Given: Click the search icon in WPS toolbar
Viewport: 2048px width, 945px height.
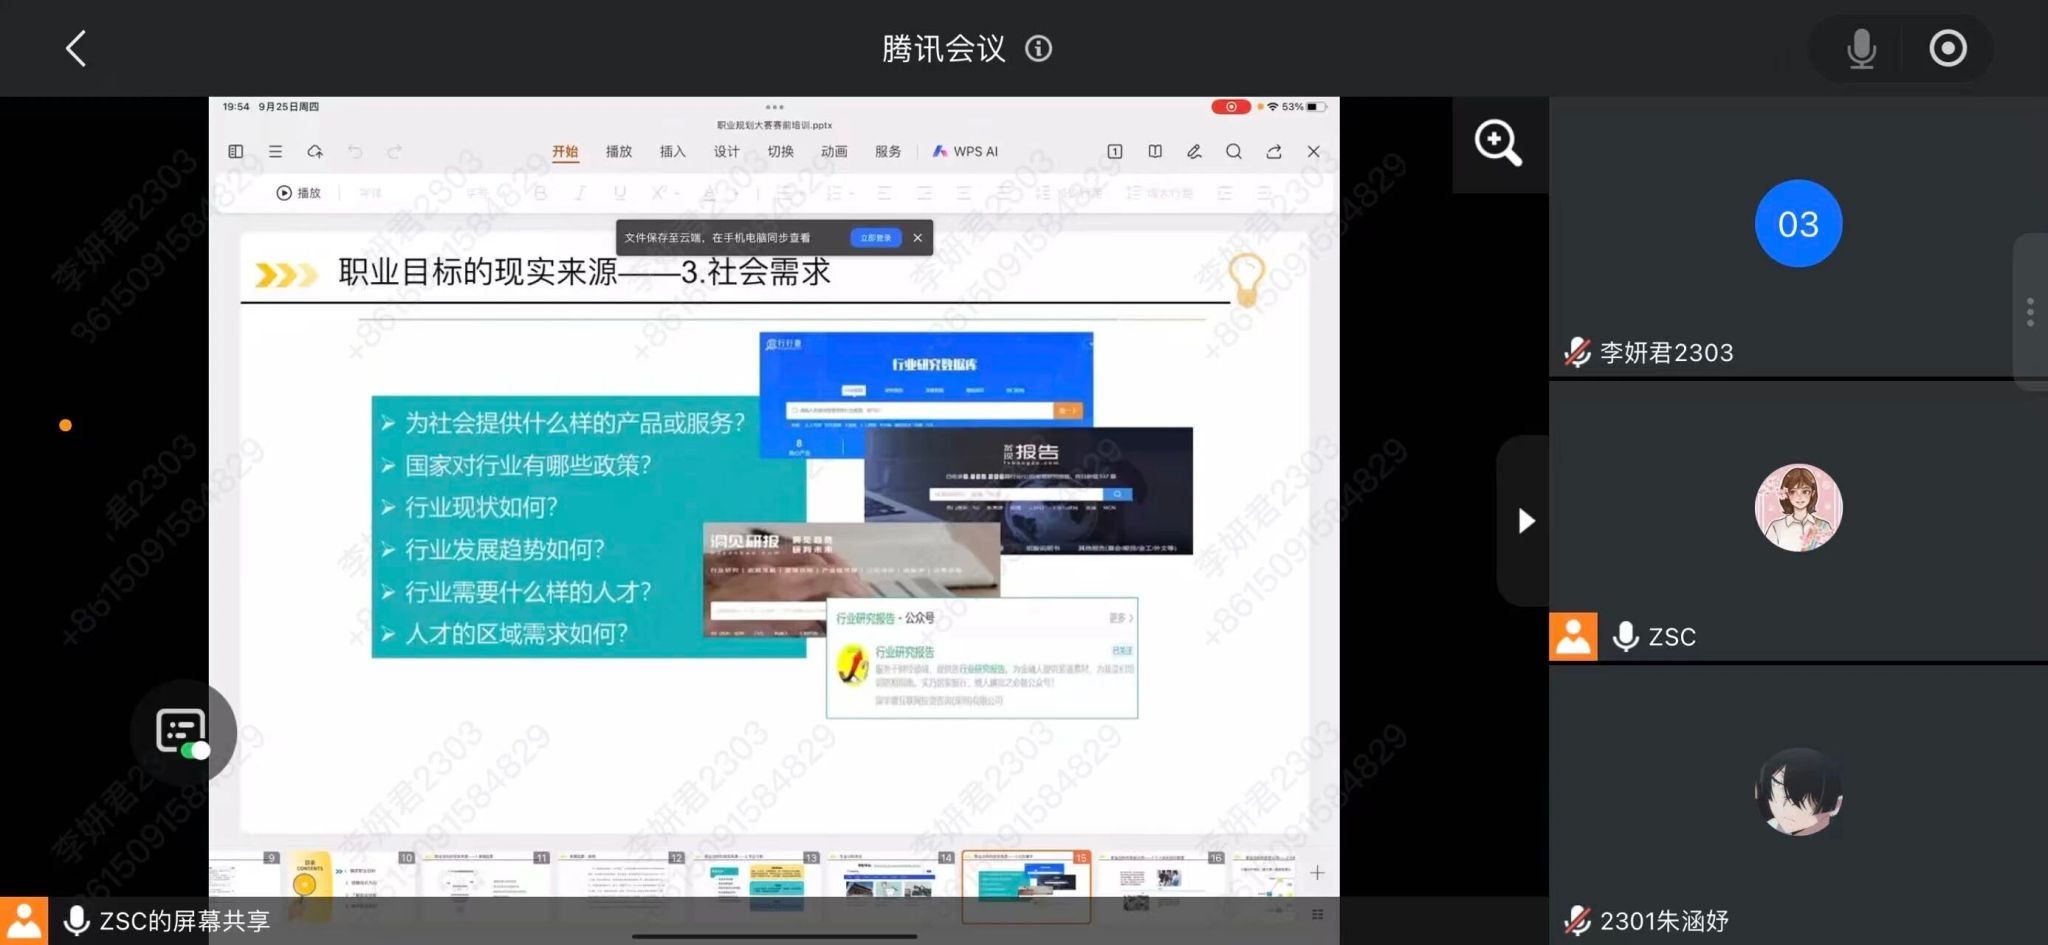Looking at the screenshot, I should (x=1234, y=151).
